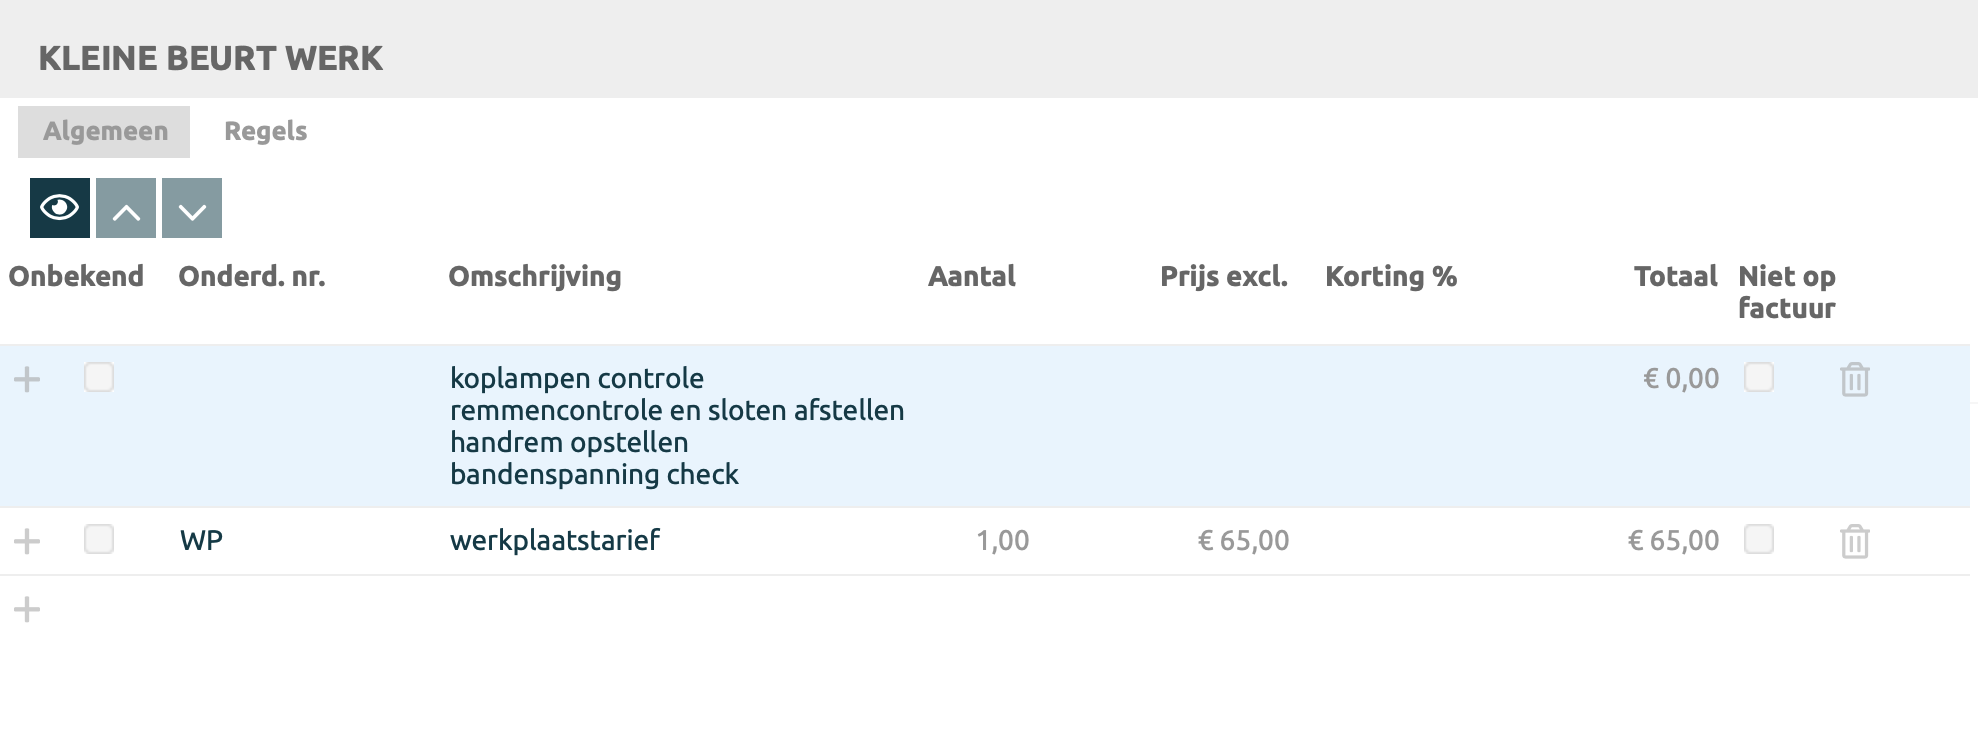The height and width of the screenshot is (756, 1978).
Task: Delete the koplampen controle line
Action: pos(1854,380)
